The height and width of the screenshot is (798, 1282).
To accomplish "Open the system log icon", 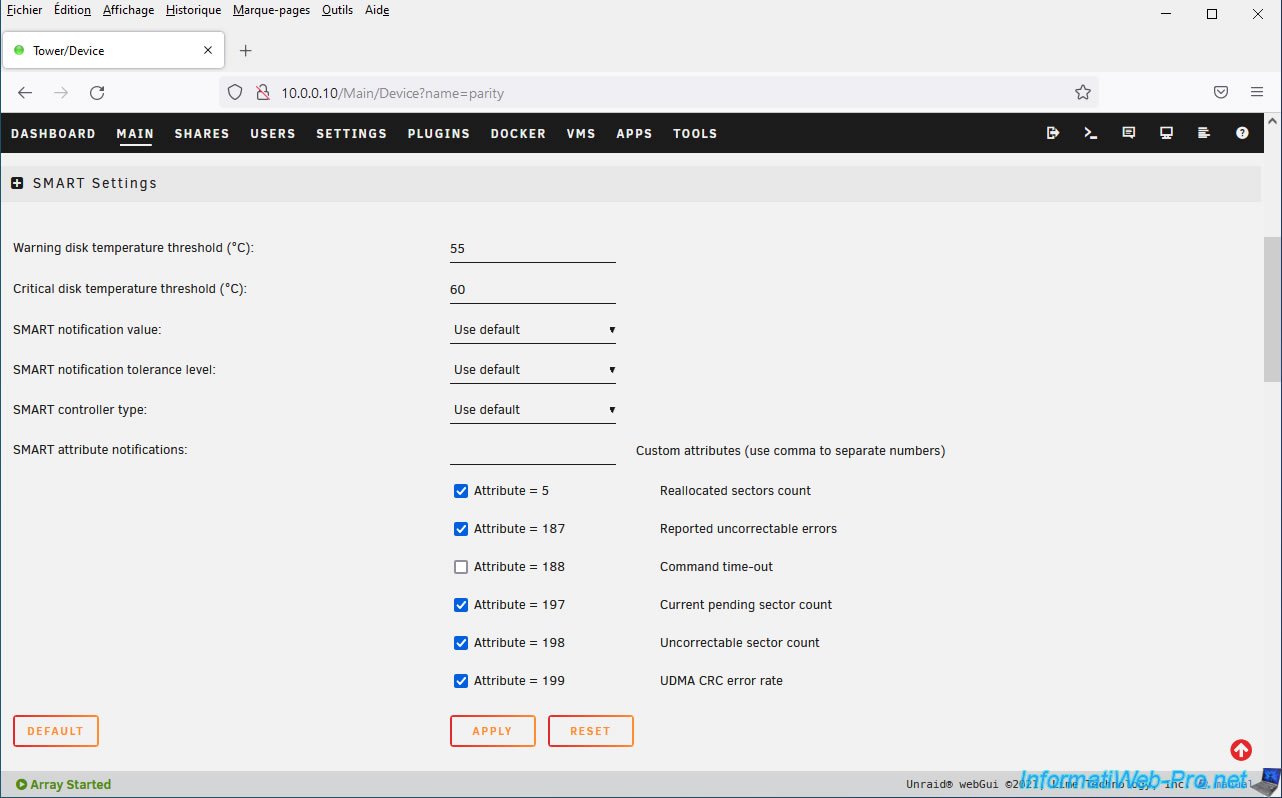I will tap(1204, 133).
